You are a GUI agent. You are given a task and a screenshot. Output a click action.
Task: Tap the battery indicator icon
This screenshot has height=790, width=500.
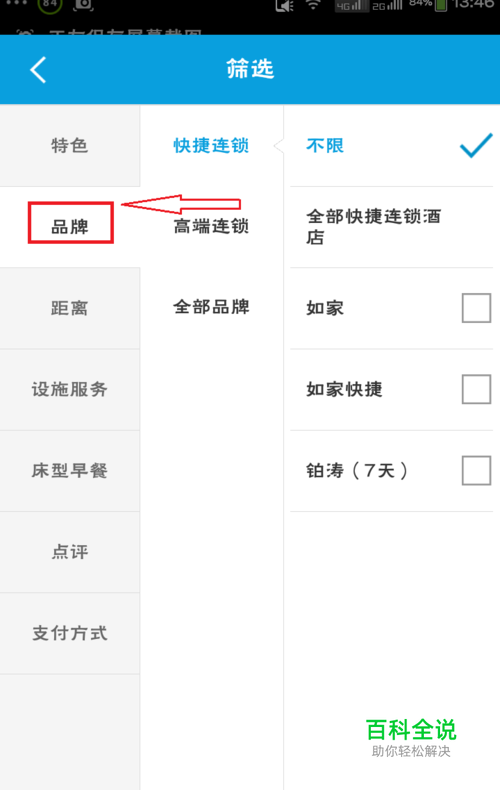pyautogui.click(x=441, y=6)
